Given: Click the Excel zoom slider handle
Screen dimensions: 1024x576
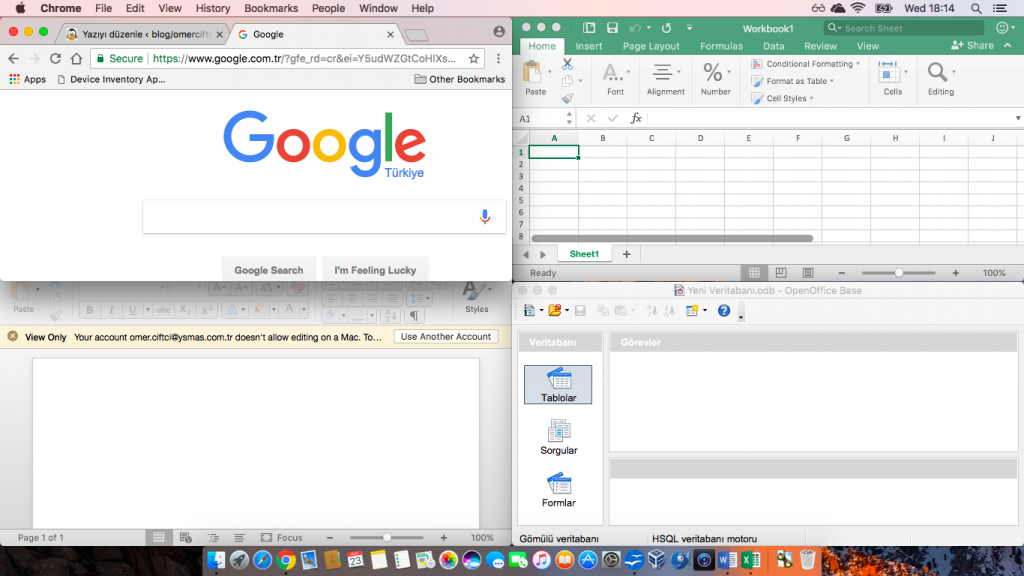Looking at the screenshot, I should (900, 273).
